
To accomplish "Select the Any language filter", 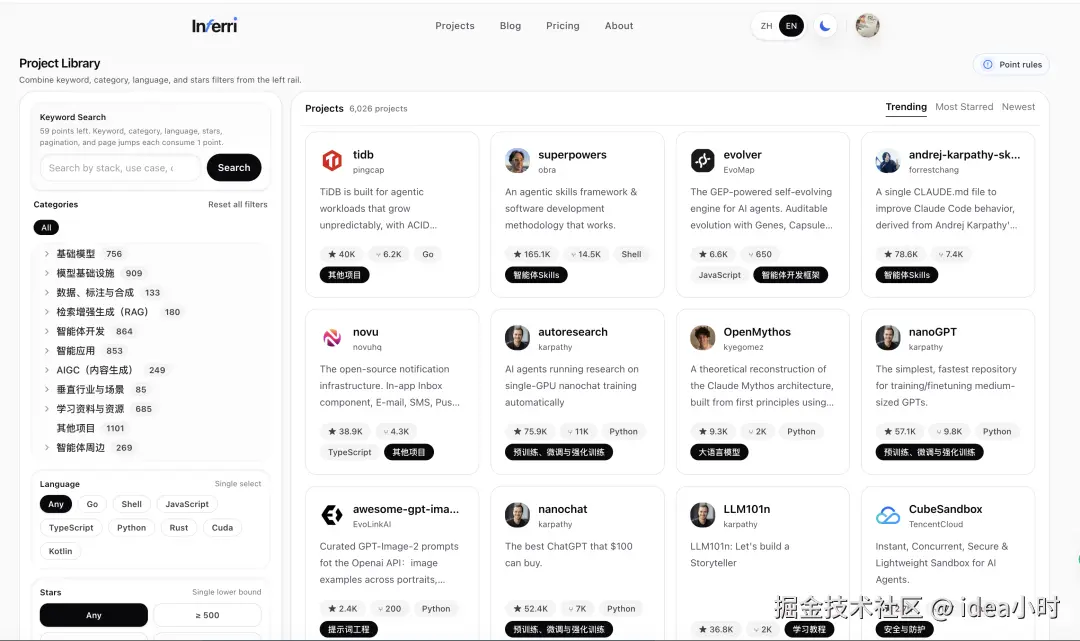I will click(x=56, y=504).
